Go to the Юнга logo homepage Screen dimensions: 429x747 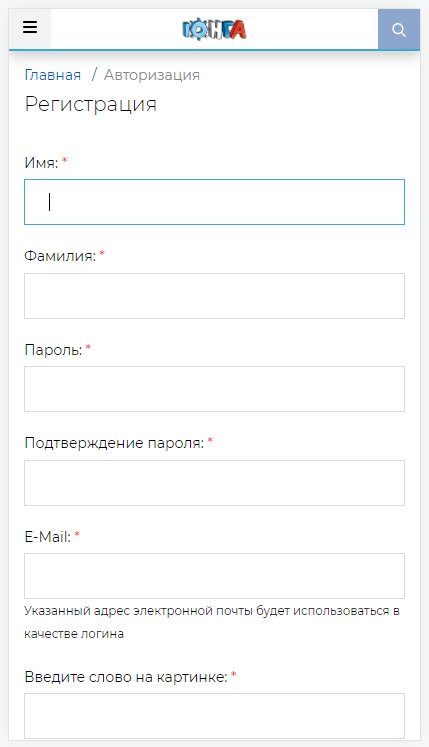tap(214, 30)
